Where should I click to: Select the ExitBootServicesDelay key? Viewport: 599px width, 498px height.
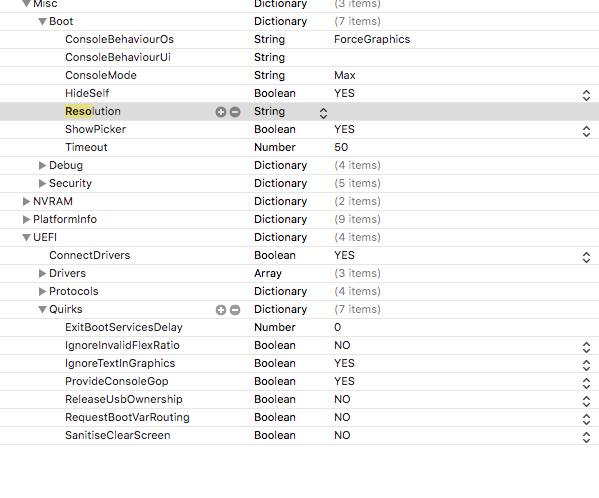tap(124, 327)
